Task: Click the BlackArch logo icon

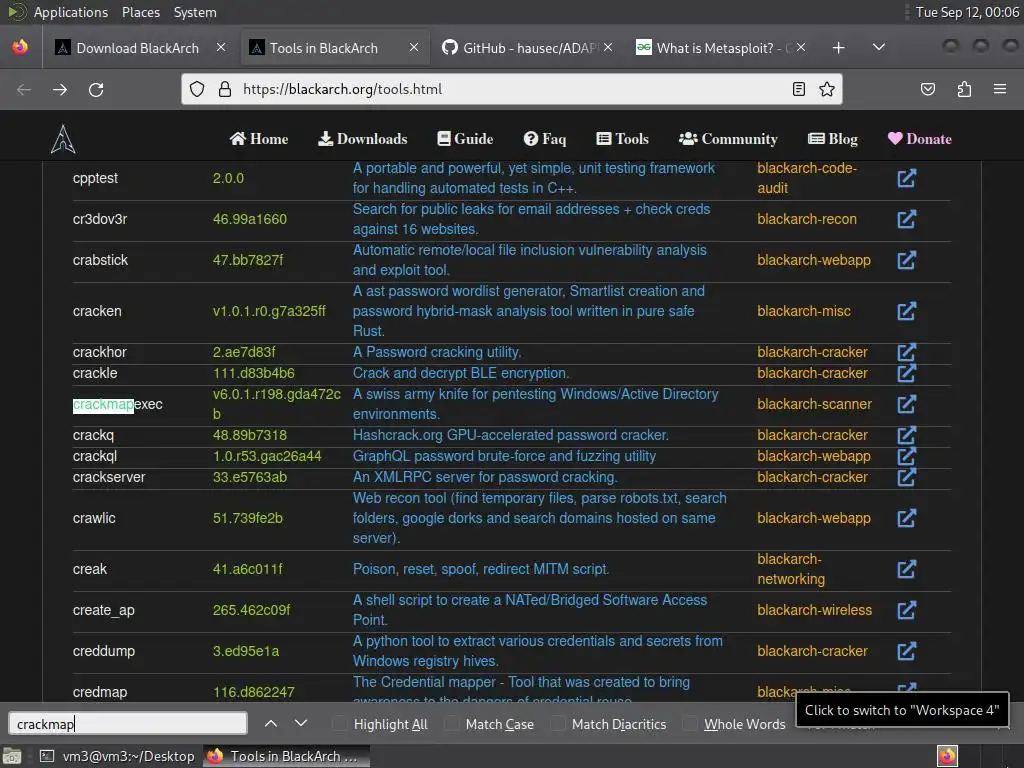Action: 63,138
